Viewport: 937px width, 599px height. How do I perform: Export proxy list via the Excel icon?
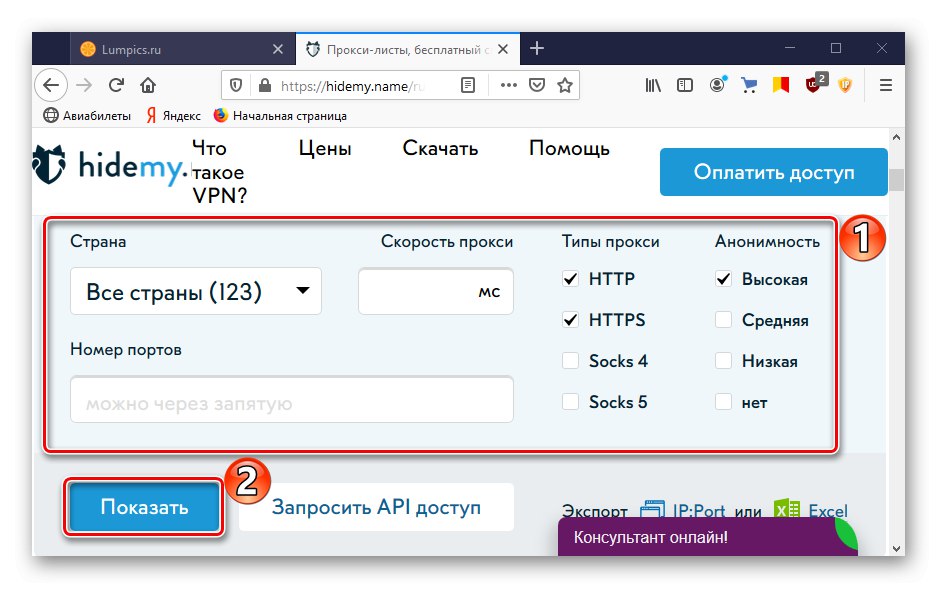click(x=790, y=510)
